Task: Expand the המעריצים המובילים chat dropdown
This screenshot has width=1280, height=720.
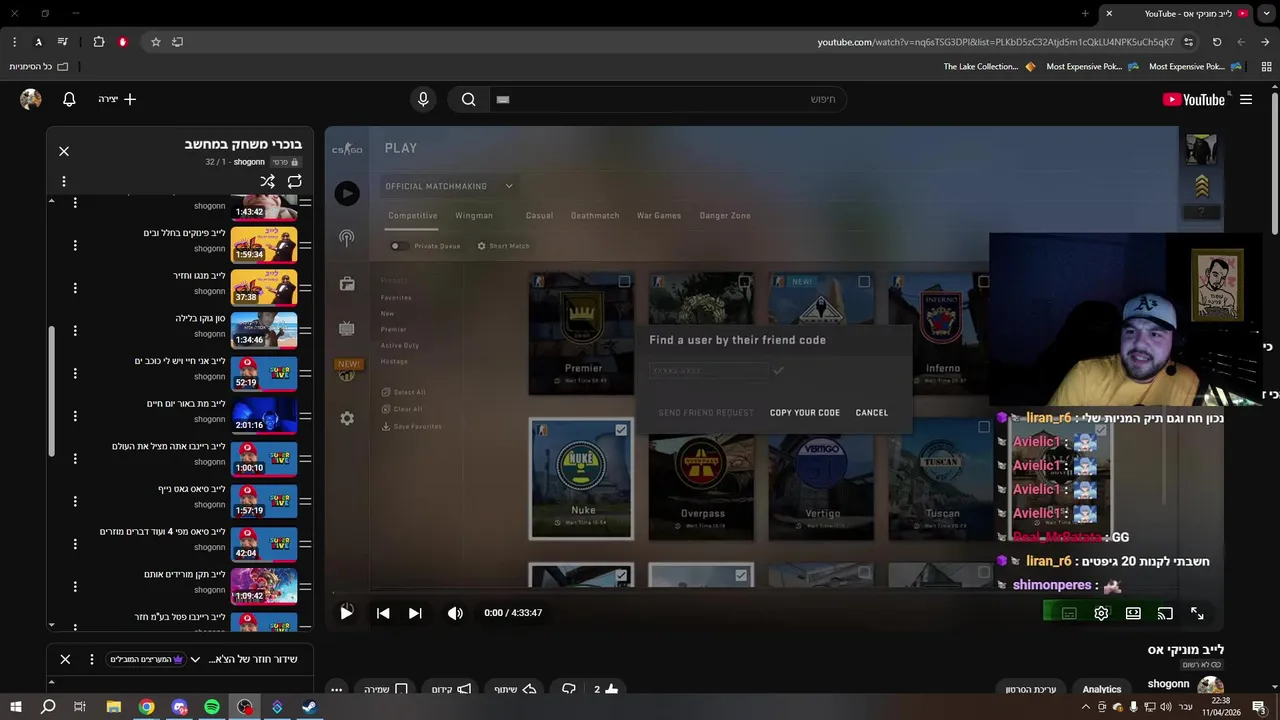Action: (195, 659)
